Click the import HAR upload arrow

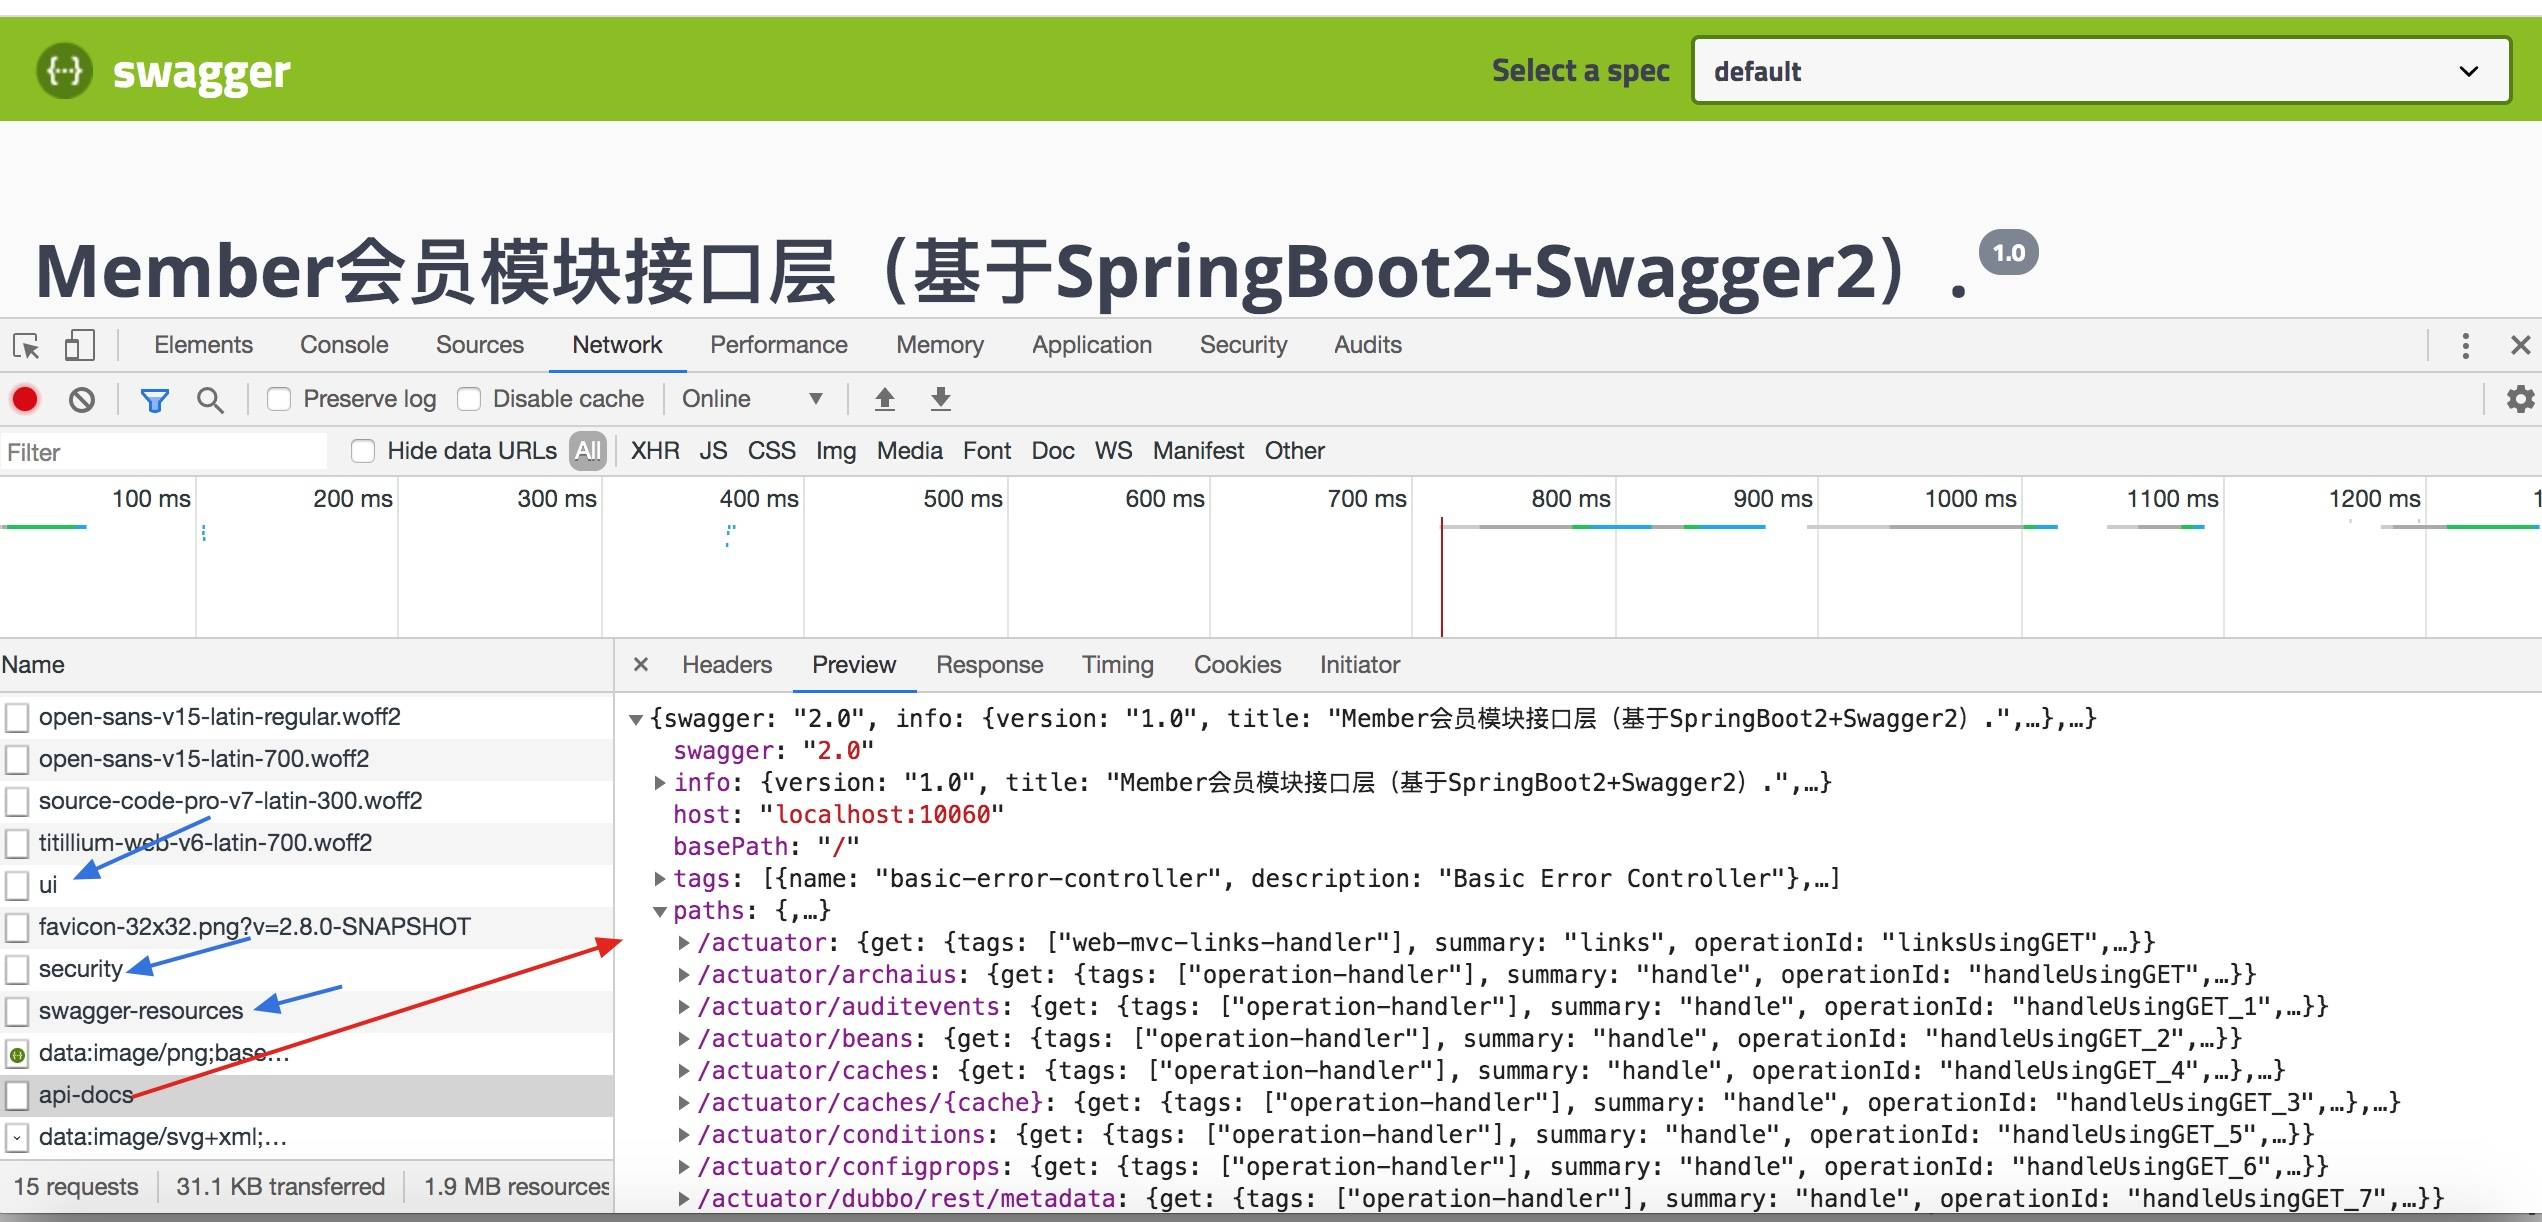(x=884, y=400)
